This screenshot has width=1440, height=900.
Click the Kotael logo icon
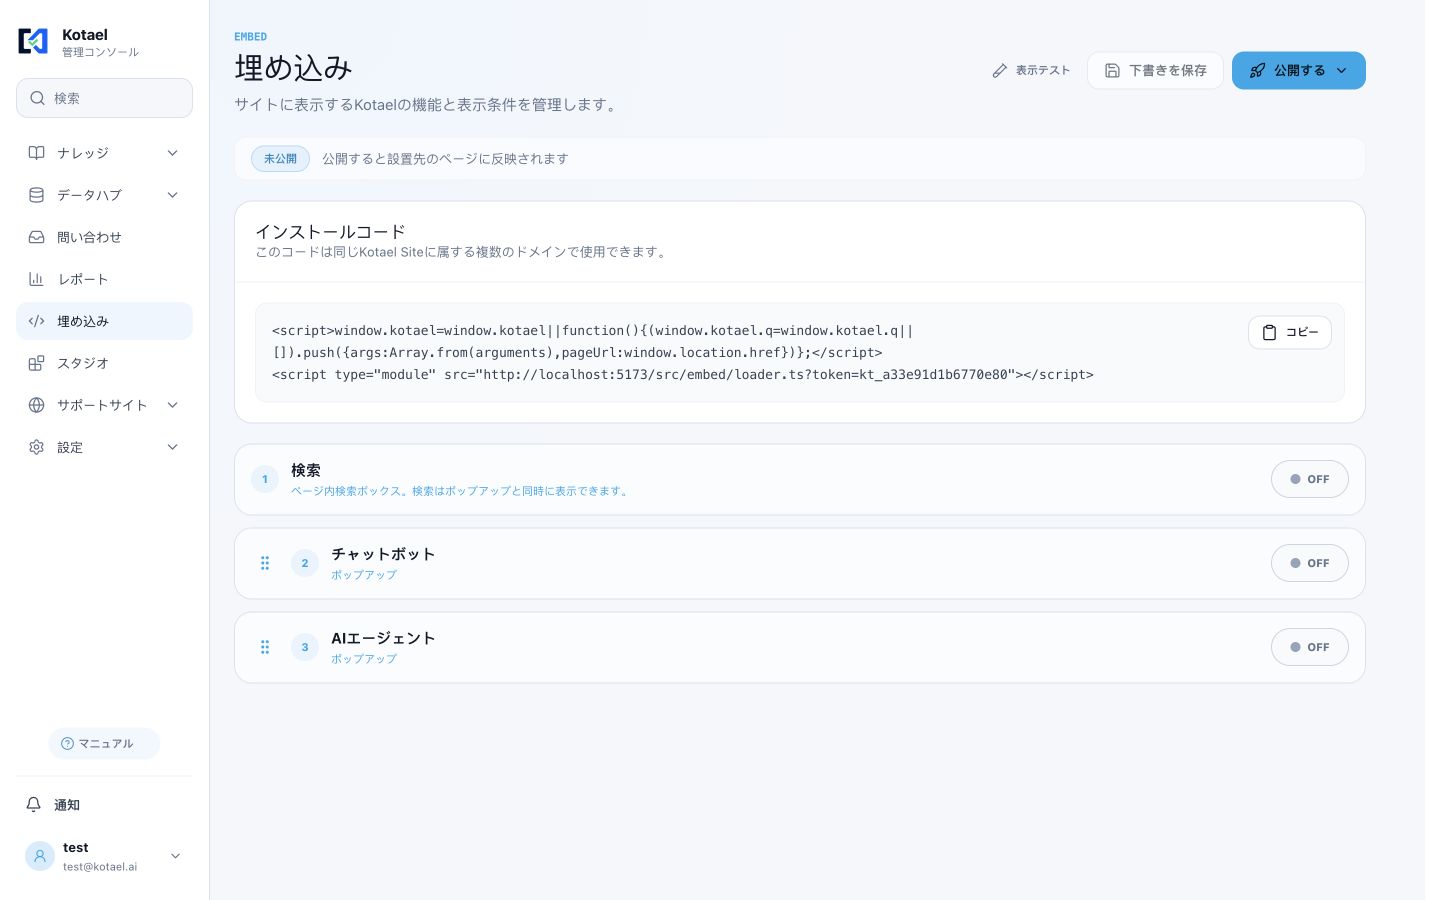pyautogui.click(x=33, y=41)
